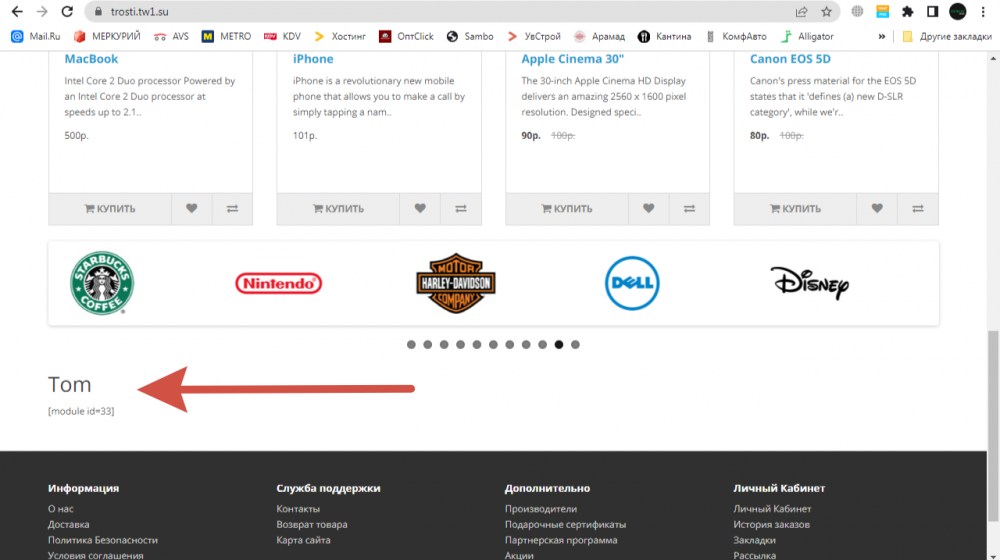The width and height of the screenshot is (1000, 560).
Task: Click Купить button under MacBook
Action: pos(110,209)
